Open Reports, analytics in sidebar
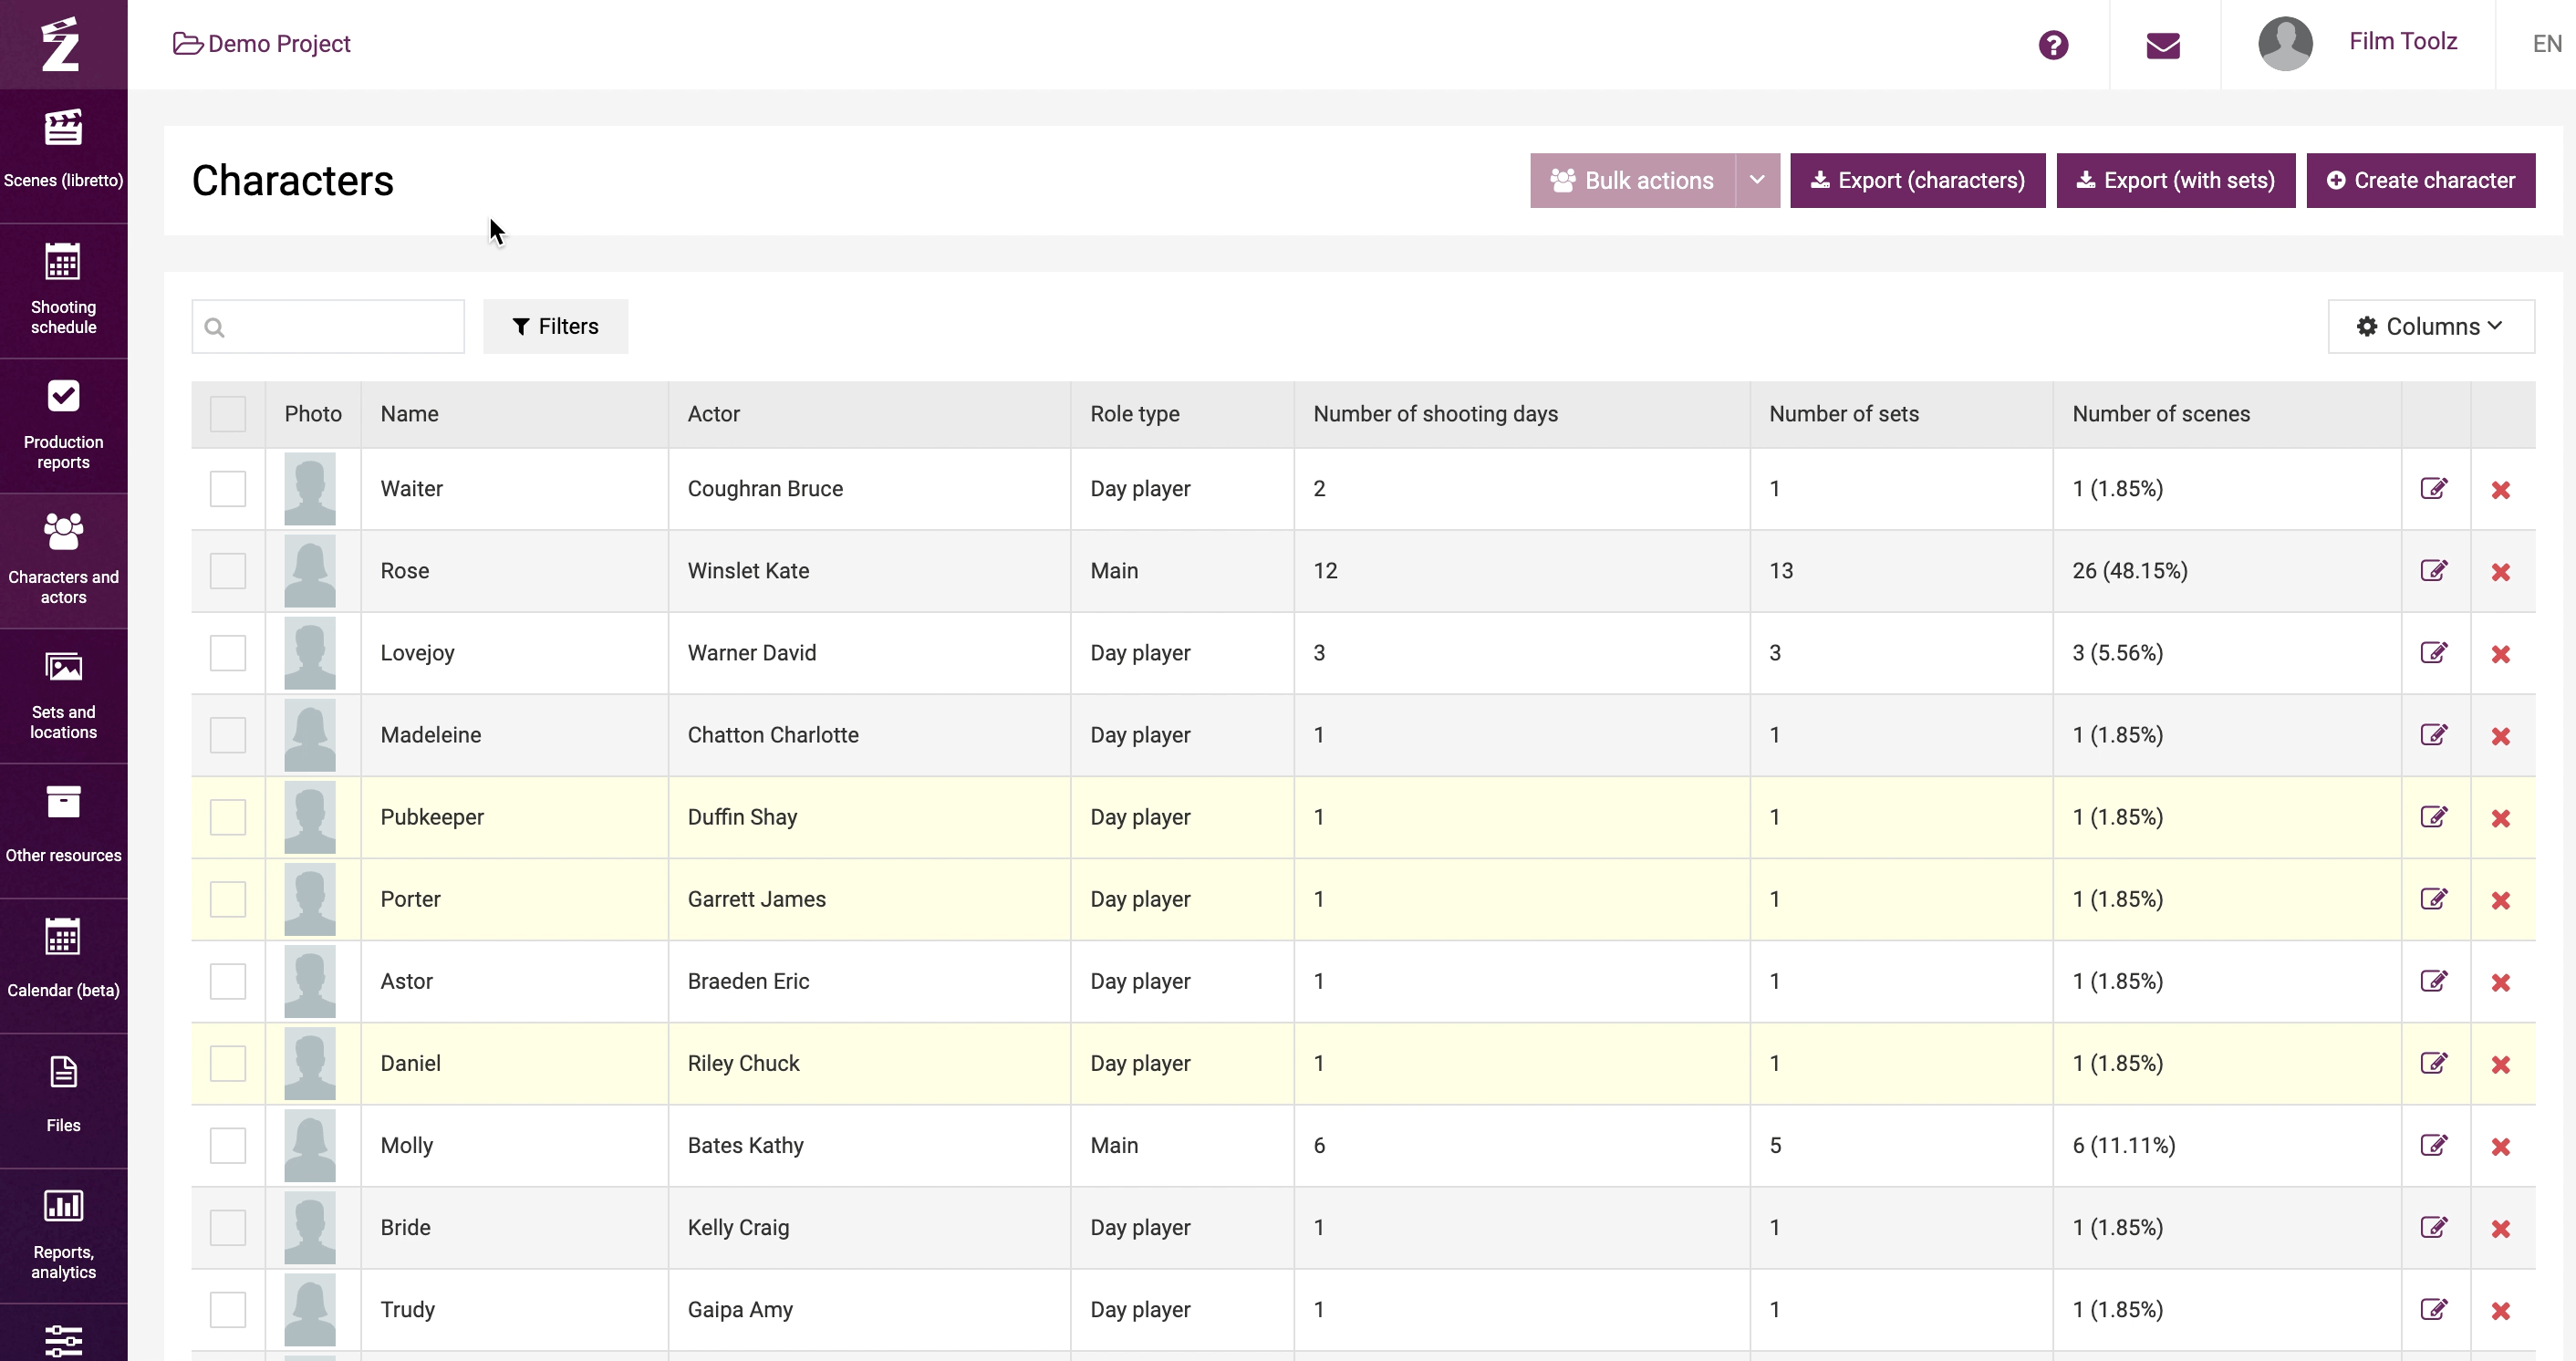Screen dimensions: 2576x1361 point(63,1235)
